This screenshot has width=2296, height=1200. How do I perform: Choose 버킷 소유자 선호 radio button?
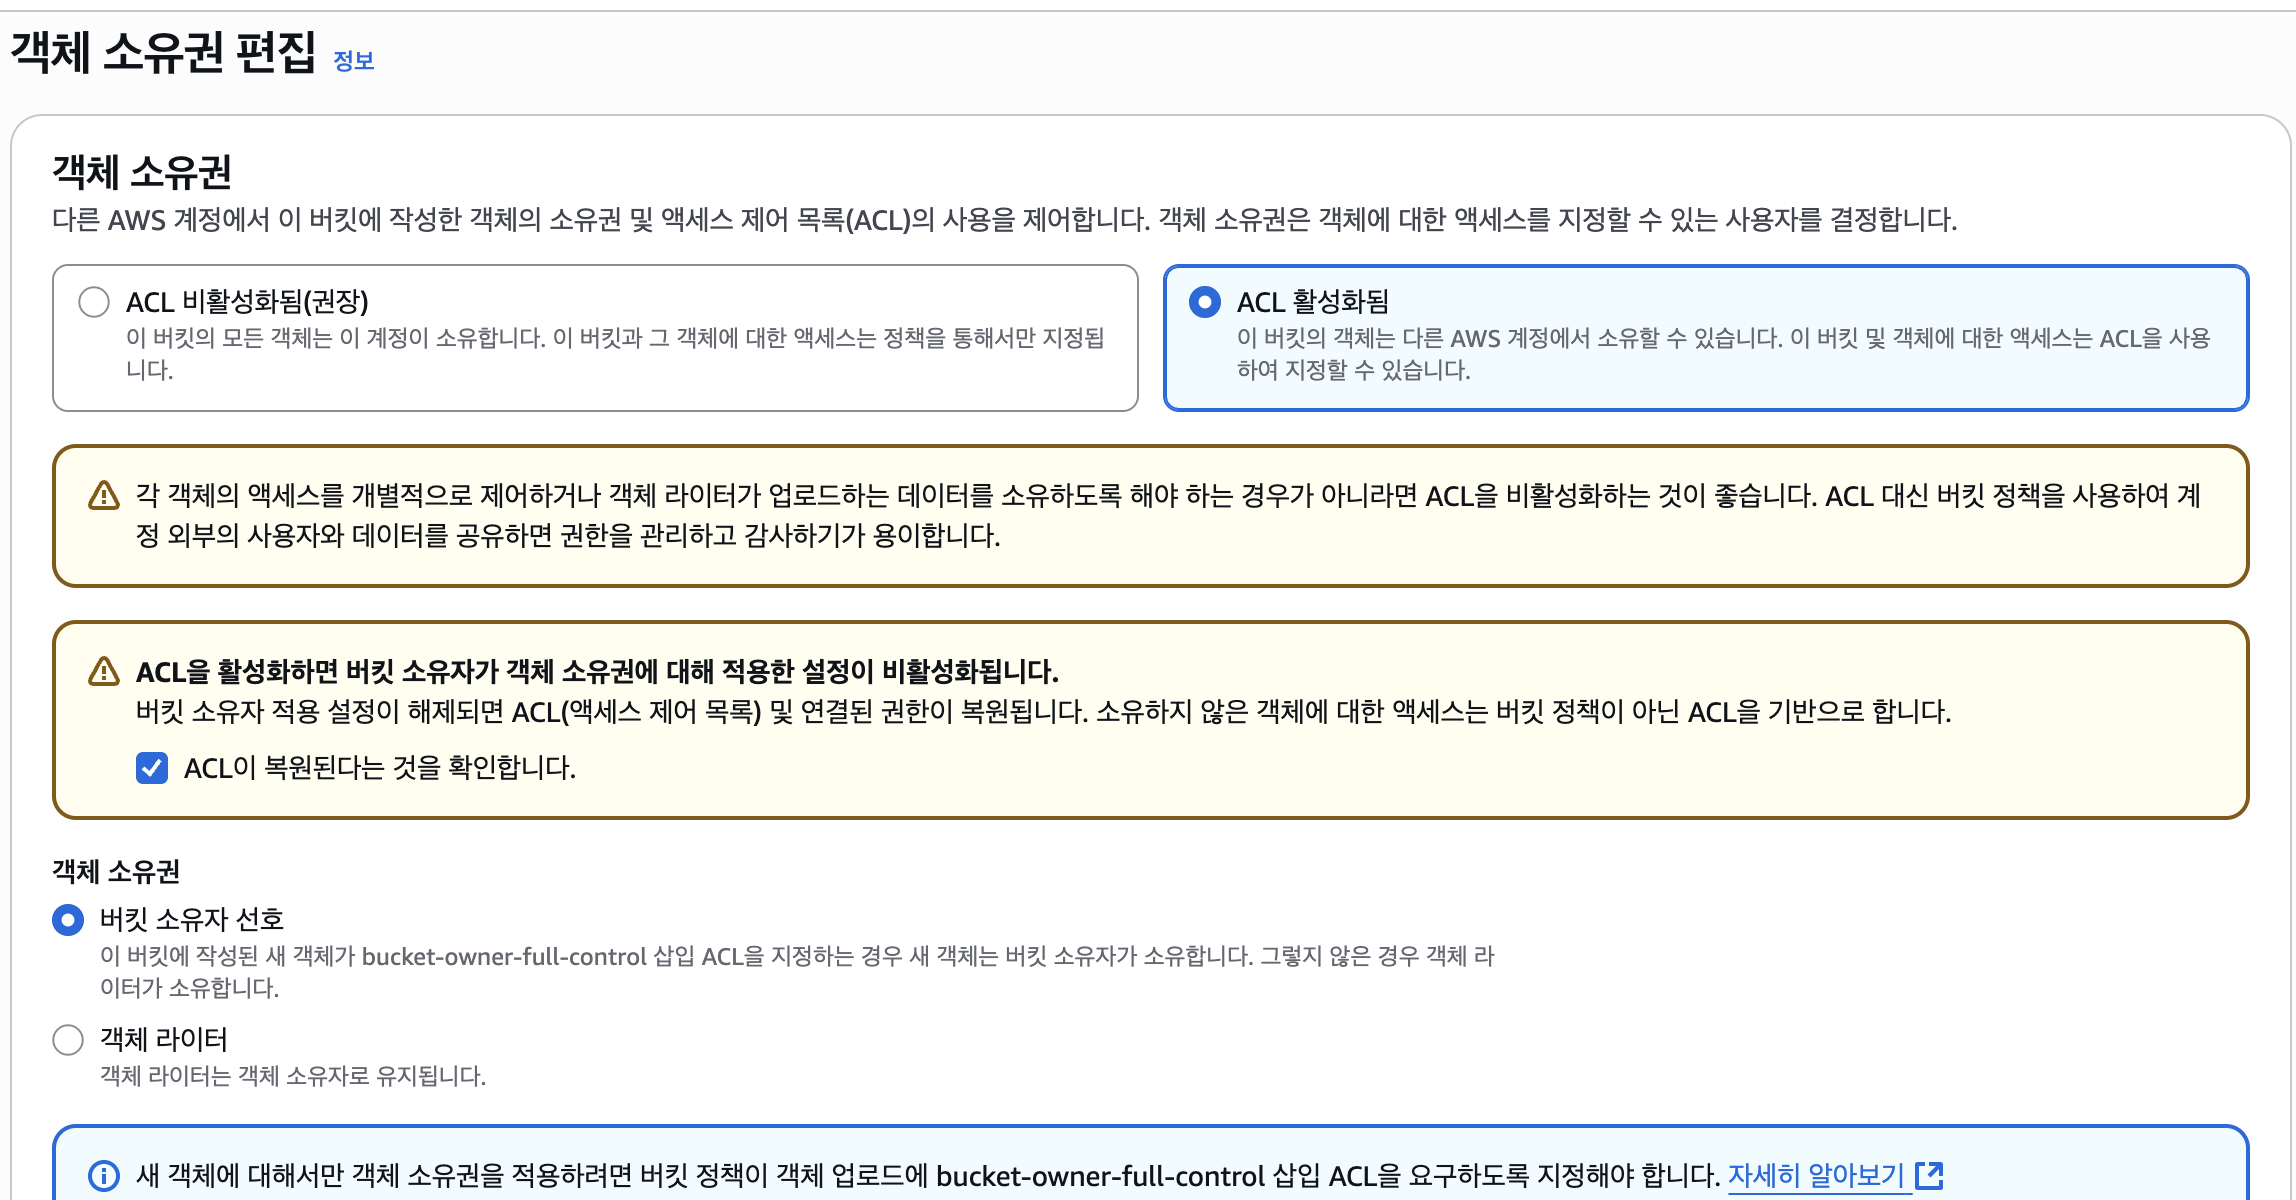[68, 920]
